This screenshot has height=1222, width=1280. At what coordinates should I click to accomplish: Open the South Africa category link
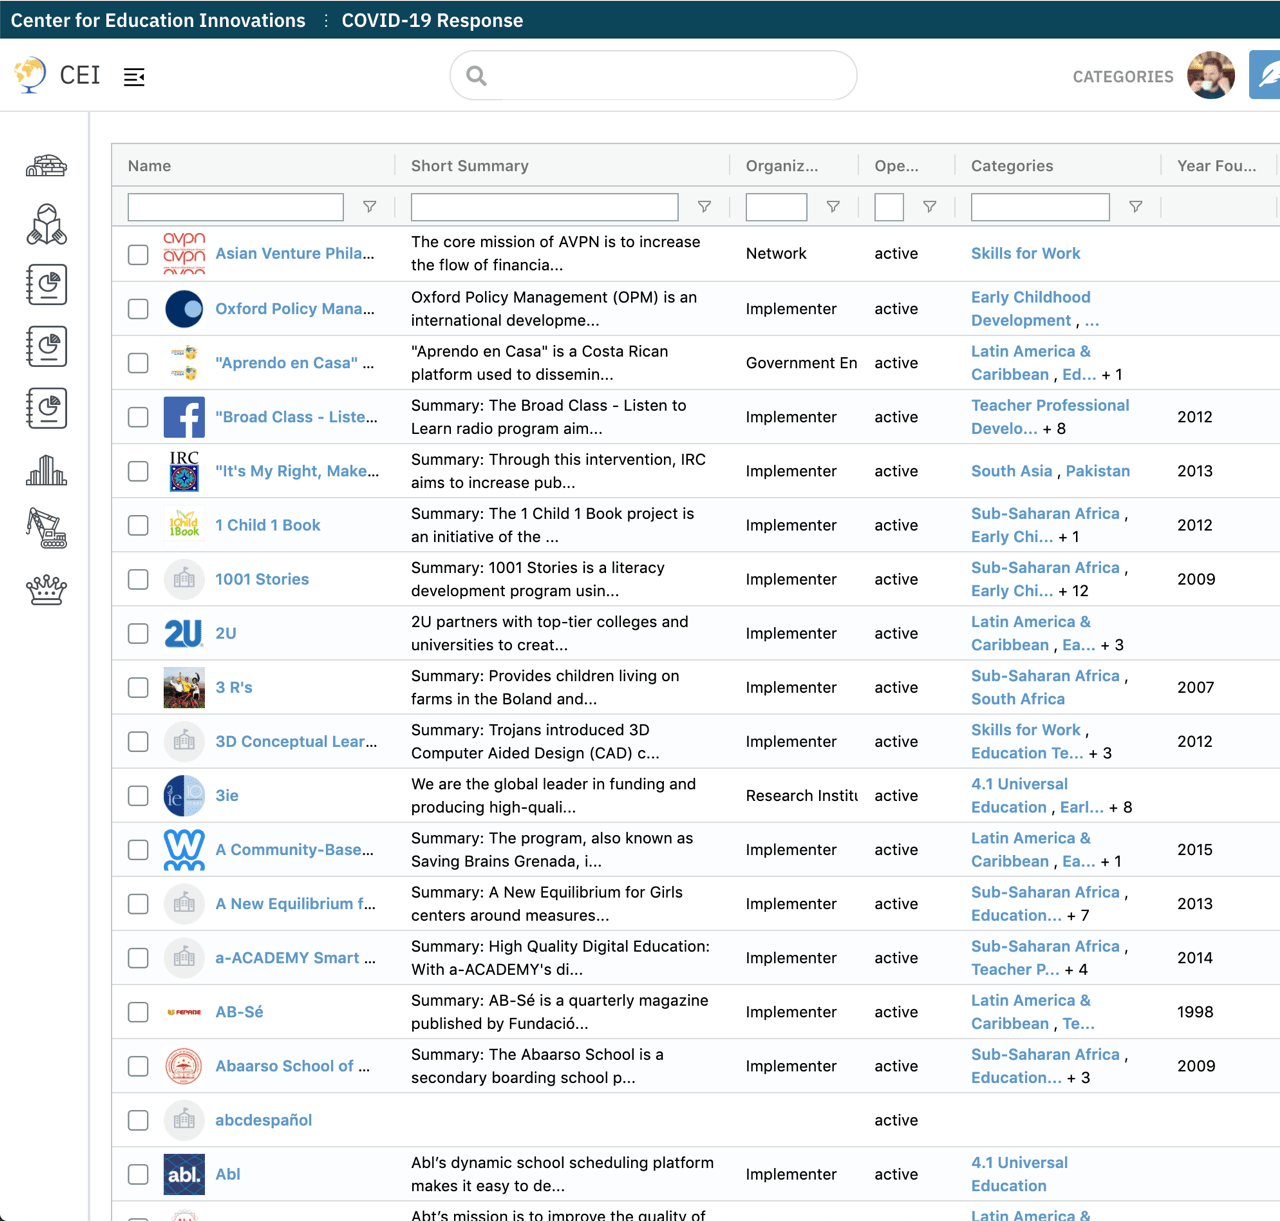point(1018,699)
